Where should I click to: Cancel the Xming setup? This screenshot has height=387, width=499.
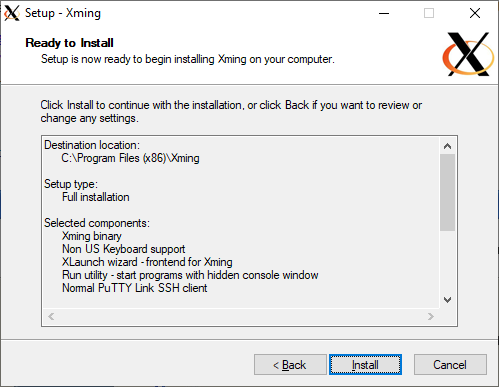pos(450,365)
